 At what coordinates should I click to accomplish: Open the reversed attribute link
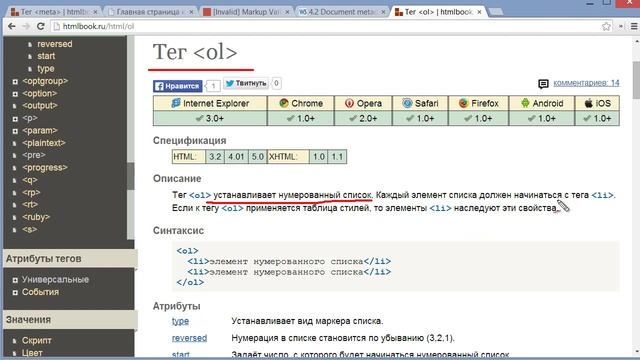pos(189,338)
